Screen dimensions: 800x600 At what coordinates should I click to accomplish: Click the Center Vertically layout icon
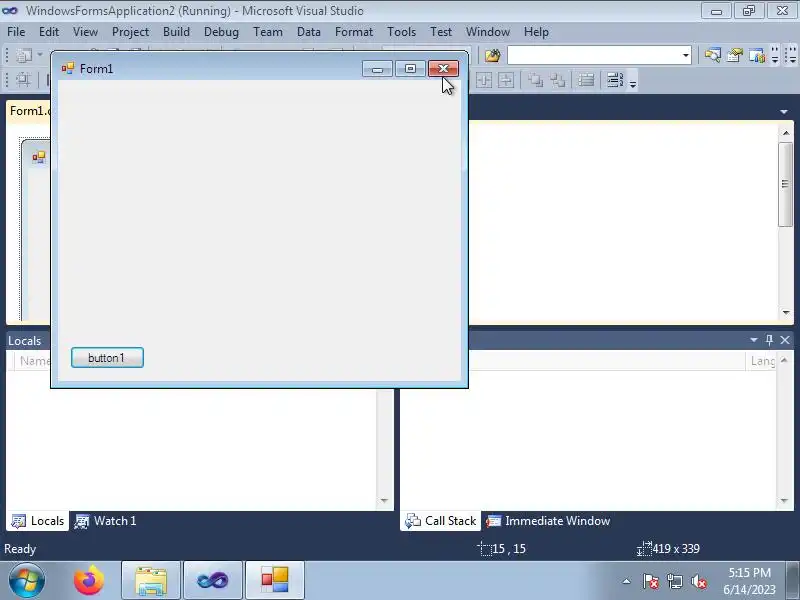click(x=506, y=80)
